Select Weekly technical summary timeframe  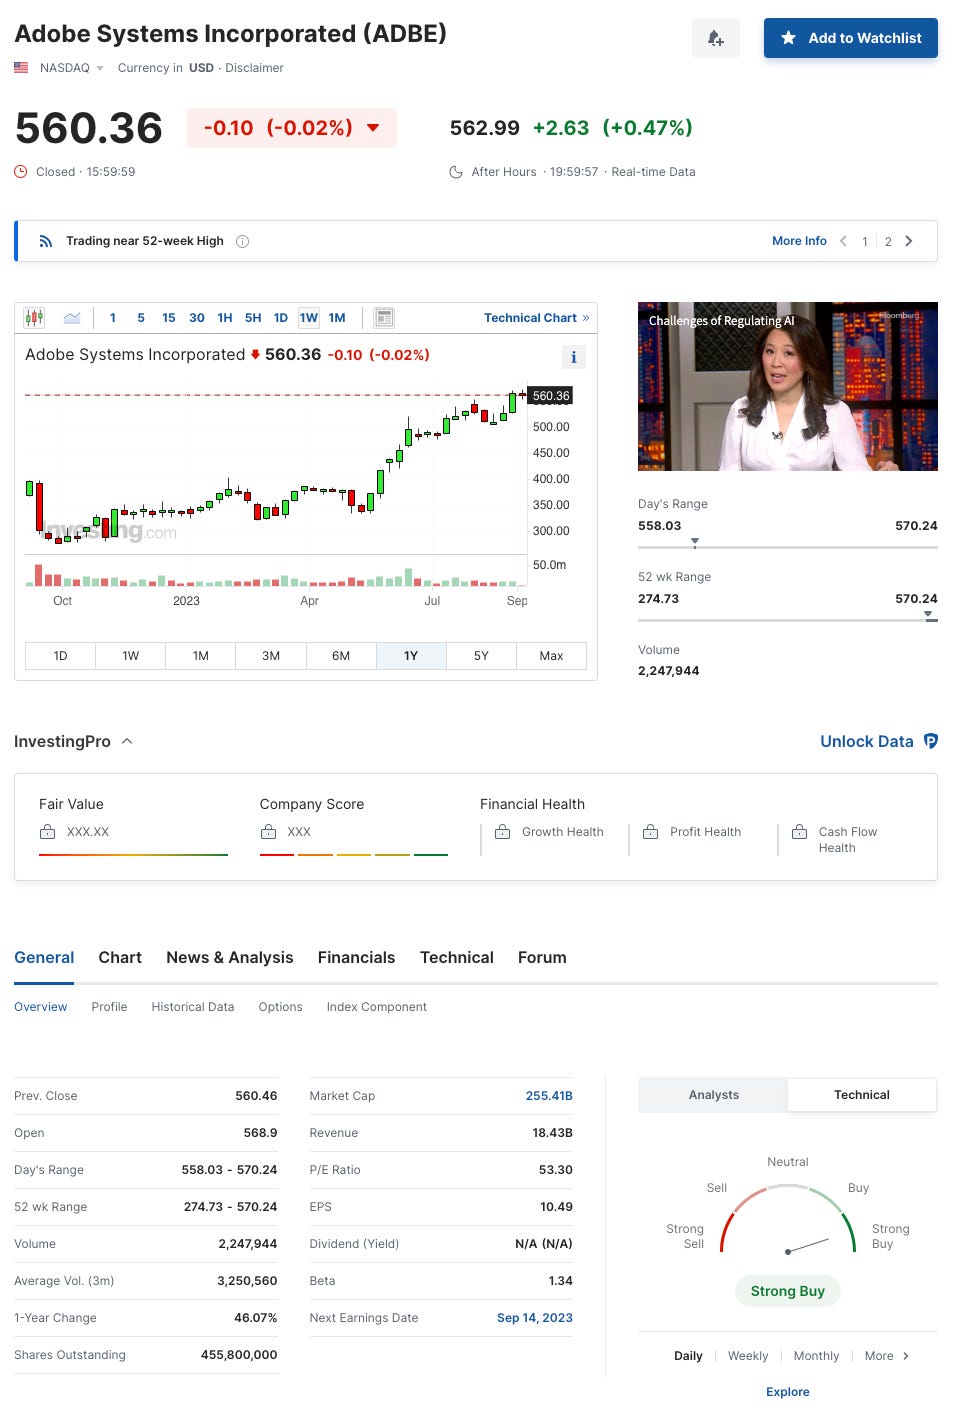[x=748, y=1356]
